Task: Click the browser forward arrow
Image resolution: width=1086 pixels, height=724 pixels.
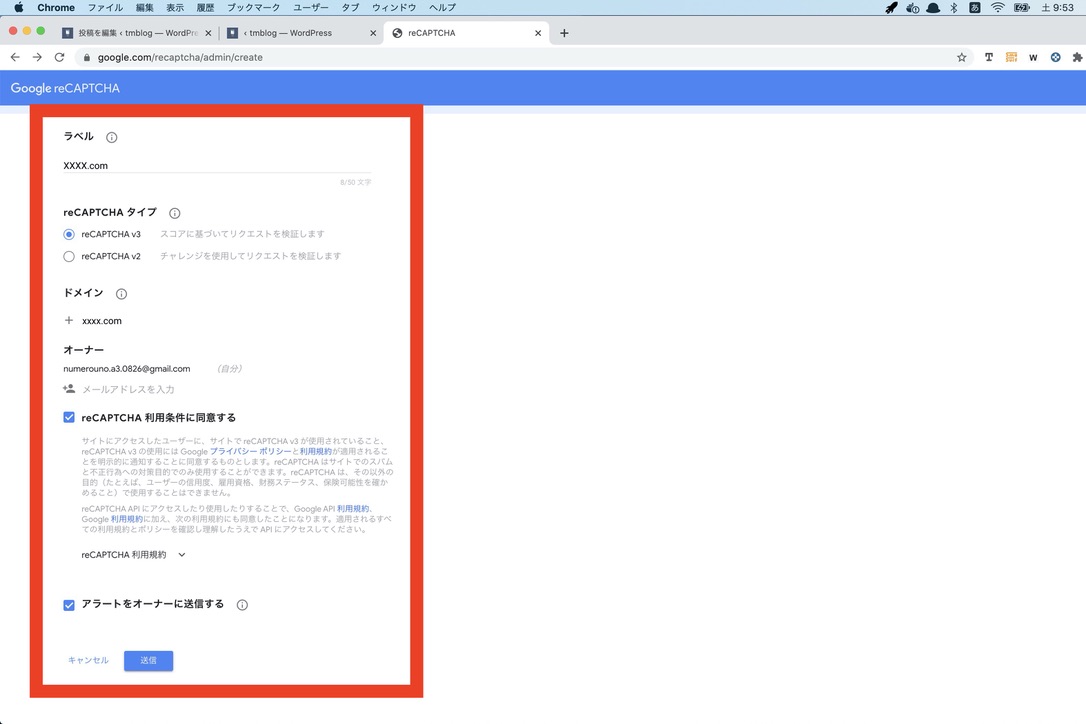Action: point(37,58)
